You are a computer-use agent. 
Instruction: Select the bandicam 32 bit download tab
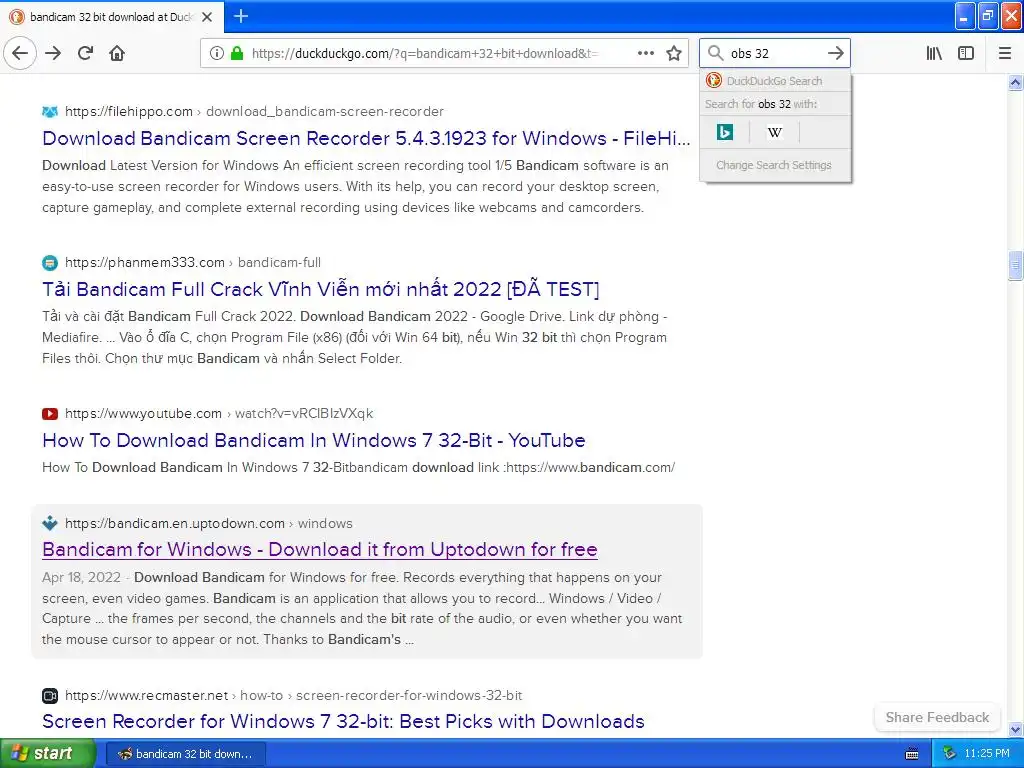[x=112, y=17]
